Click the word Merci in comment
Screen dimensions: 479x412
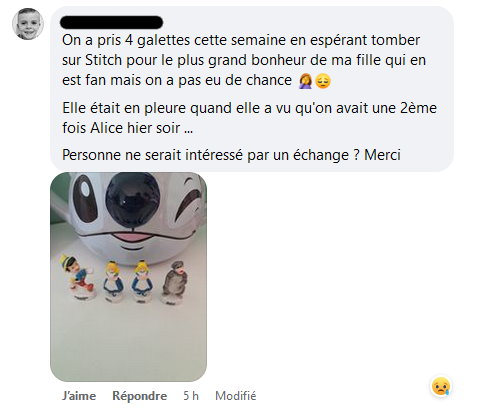[x=382, y=155]
